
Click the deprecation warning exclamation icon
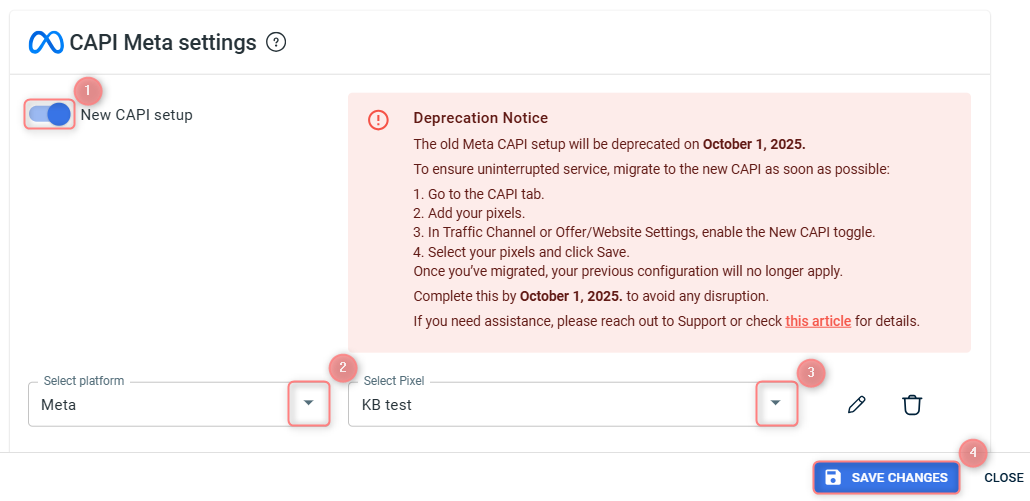point(378,120)
